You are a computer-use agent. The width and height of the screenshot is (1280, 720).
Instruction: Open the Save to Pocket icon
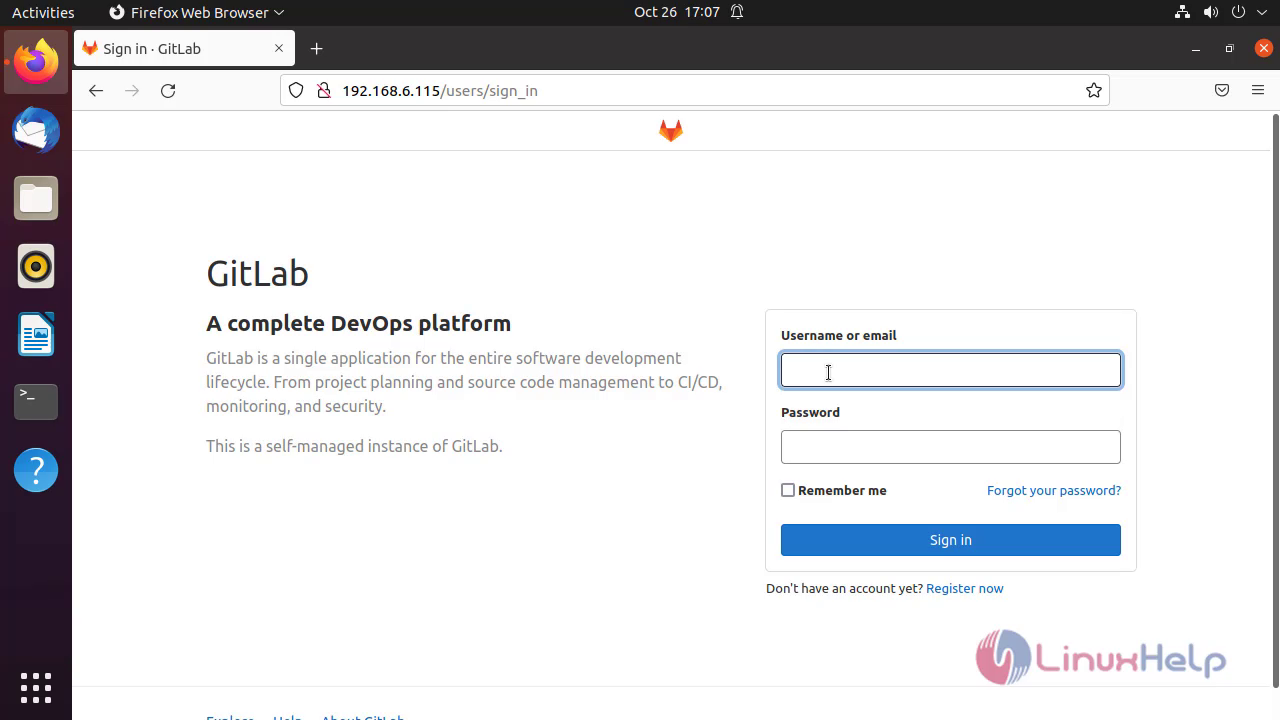coord(1222,91)
